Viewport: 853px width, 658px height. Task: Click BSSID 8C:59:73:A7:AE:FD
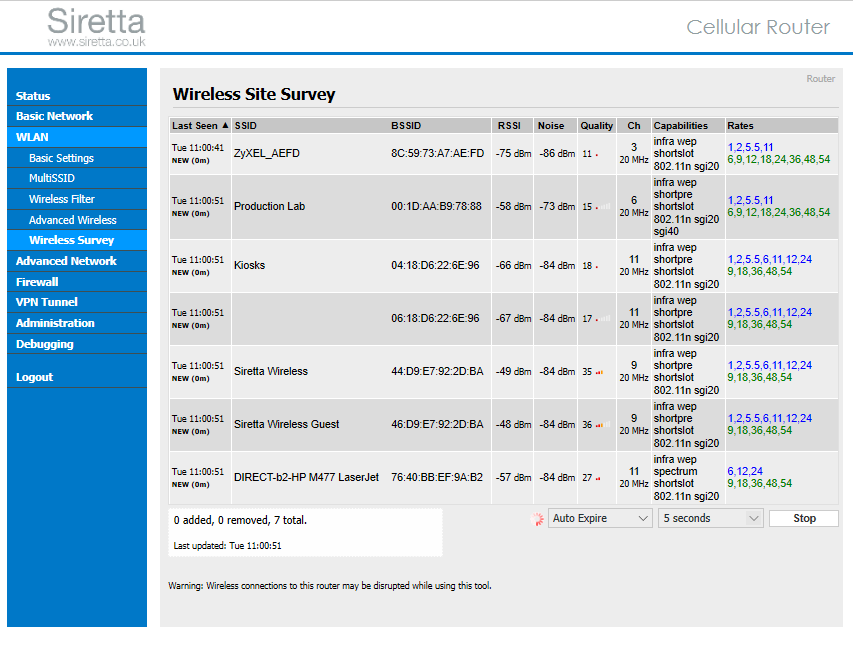pyautogui.click(x=437, y=153)
